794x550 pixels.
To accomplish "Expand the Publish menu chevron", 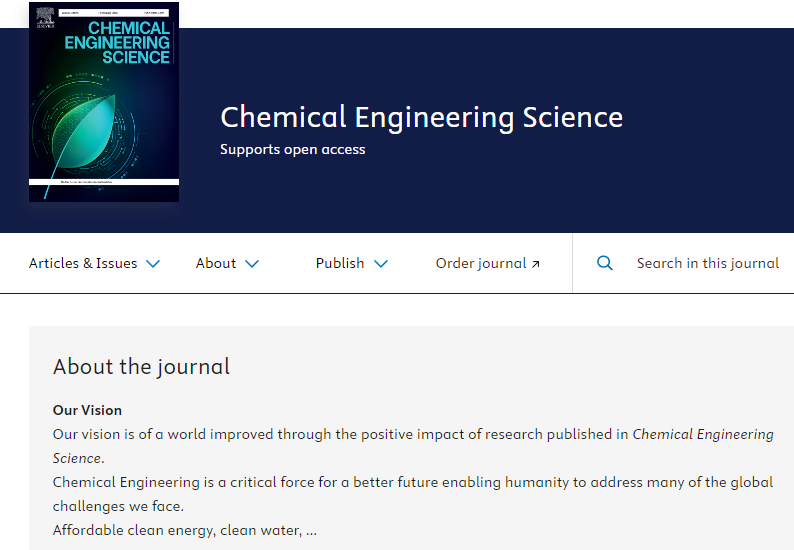I will (x=381, y=263).
